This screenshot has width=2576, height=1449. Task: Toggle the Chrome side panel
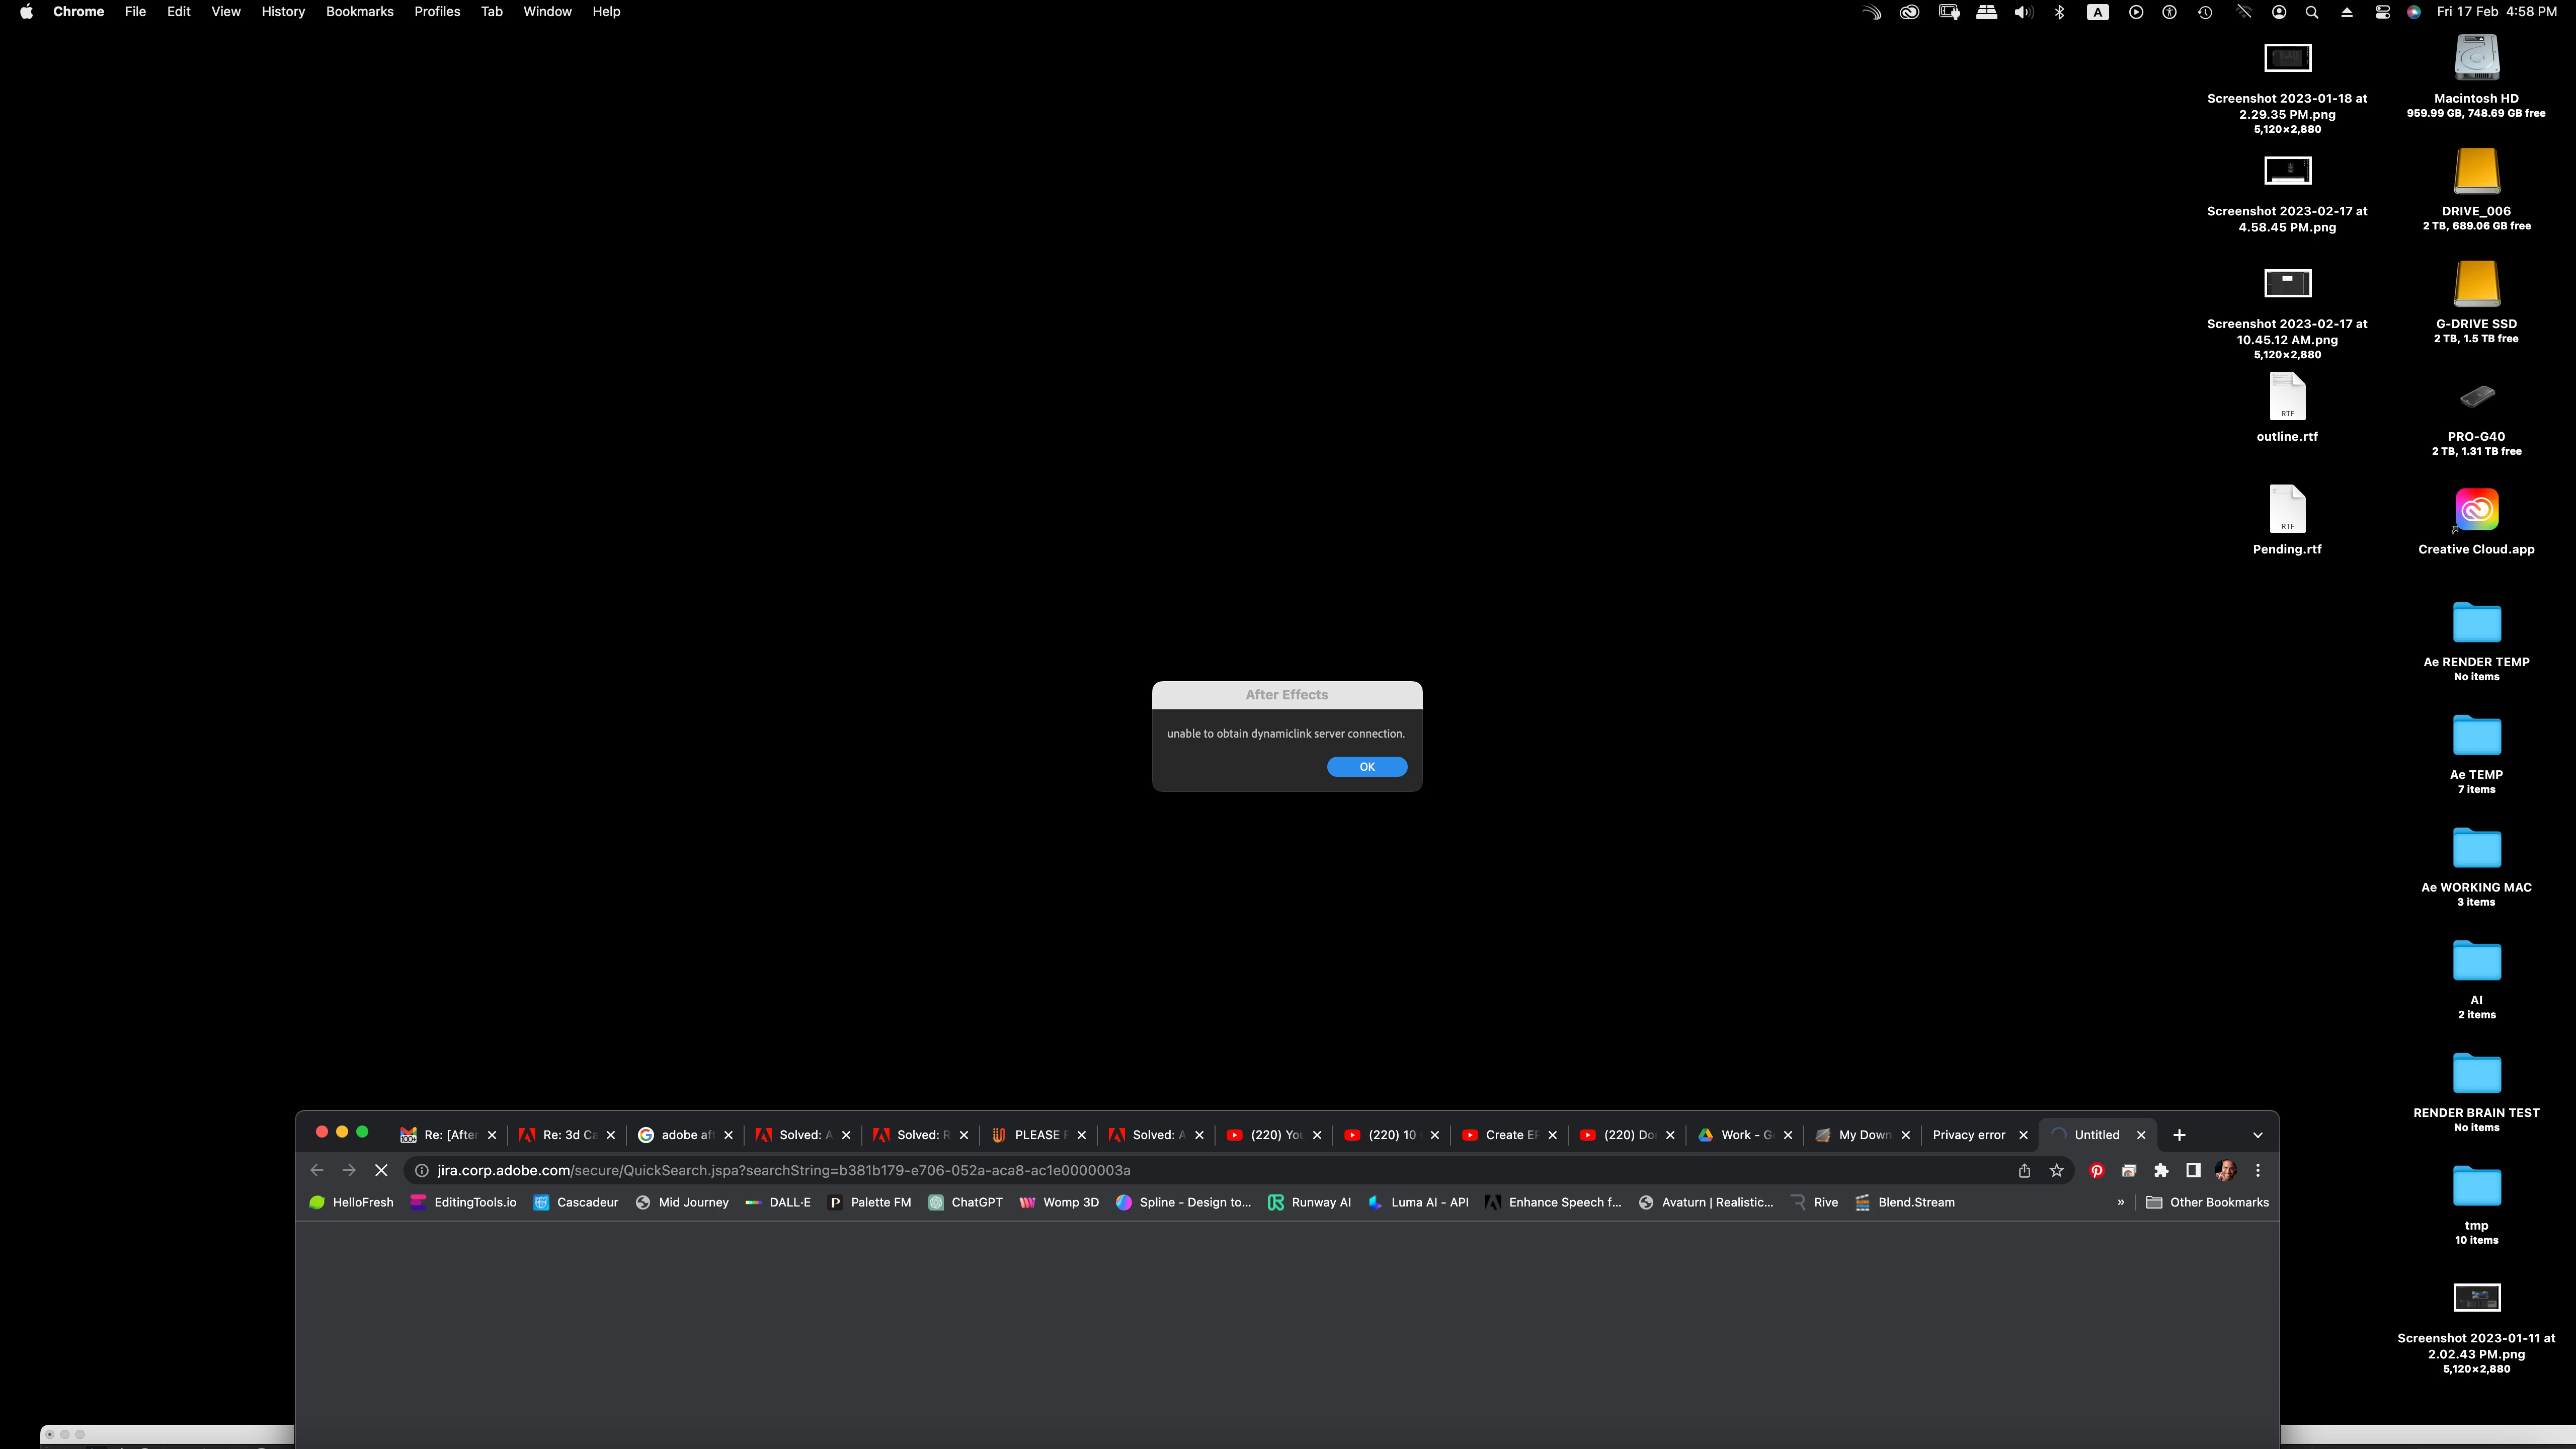click(2193, 1170)
